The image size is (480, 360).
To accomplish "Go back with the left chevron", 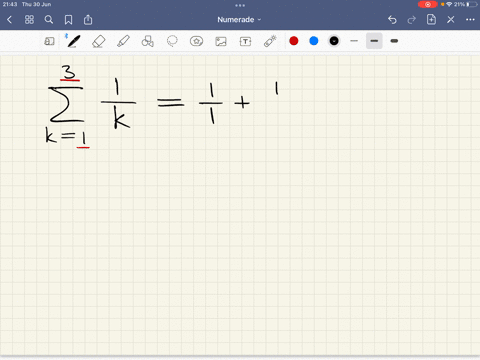I will (9, 20).
